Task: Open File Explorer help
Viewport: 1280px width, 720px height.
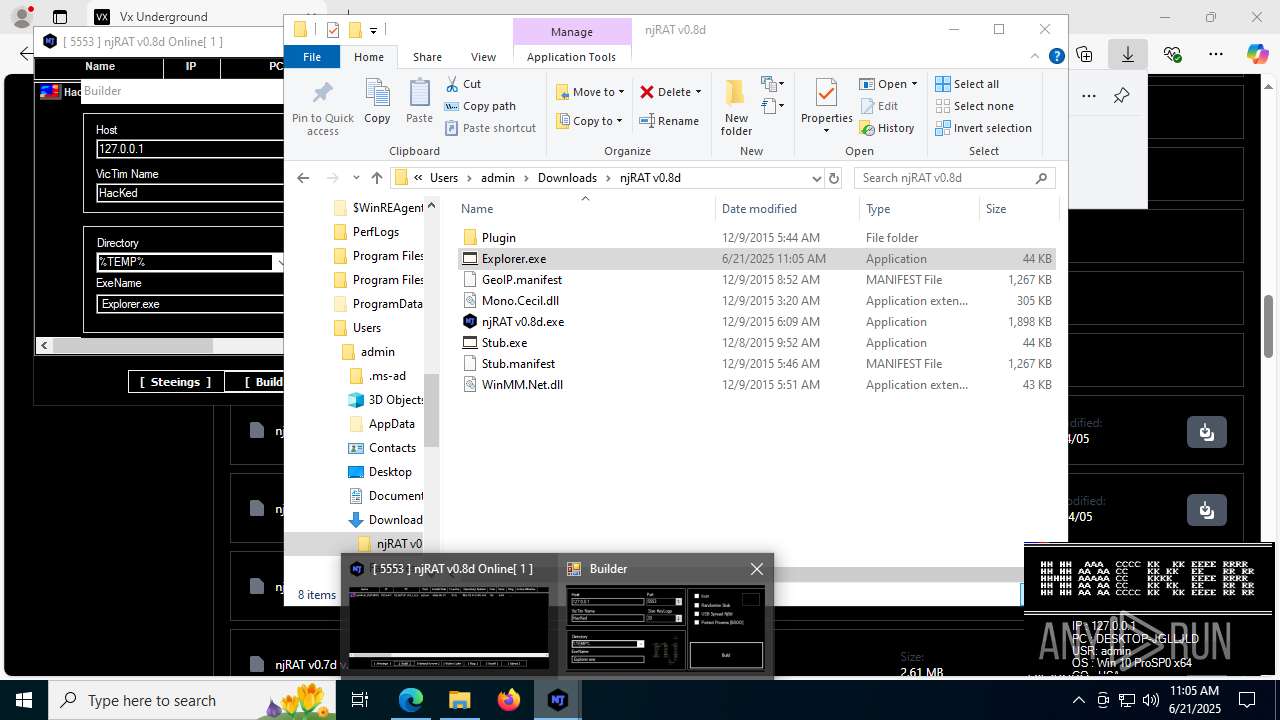Action: [x=1056, y=57]
